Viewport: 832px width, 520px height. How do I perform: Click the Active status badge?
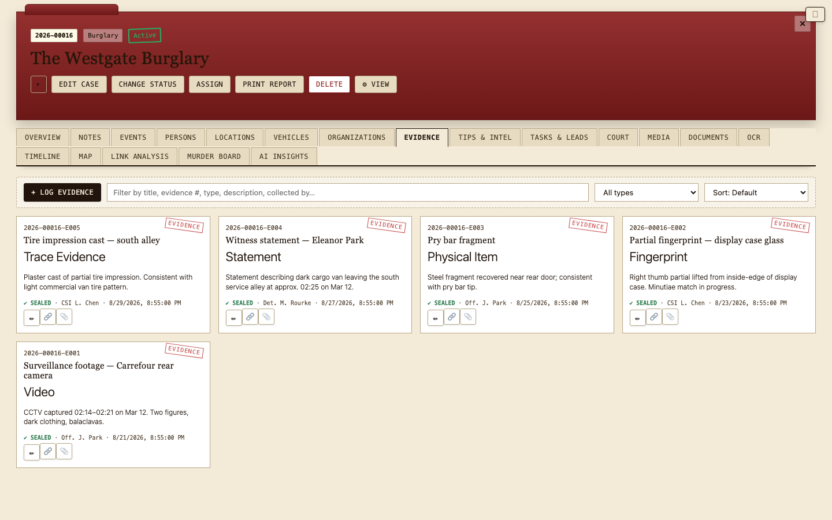point(145,36)
